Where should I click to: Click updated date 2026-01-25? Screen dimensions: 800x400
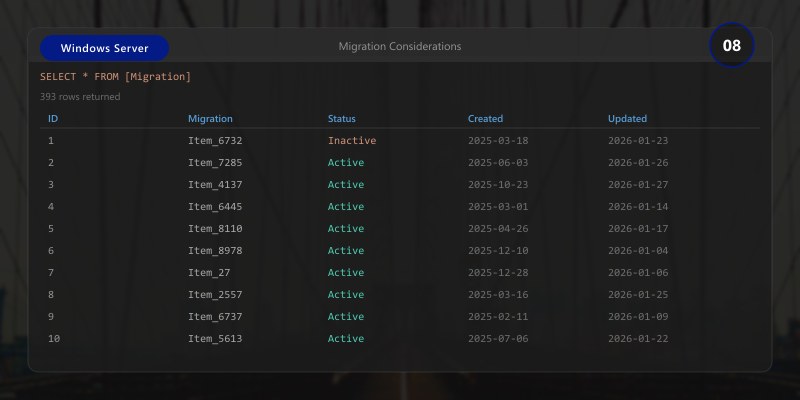(638, 294)
